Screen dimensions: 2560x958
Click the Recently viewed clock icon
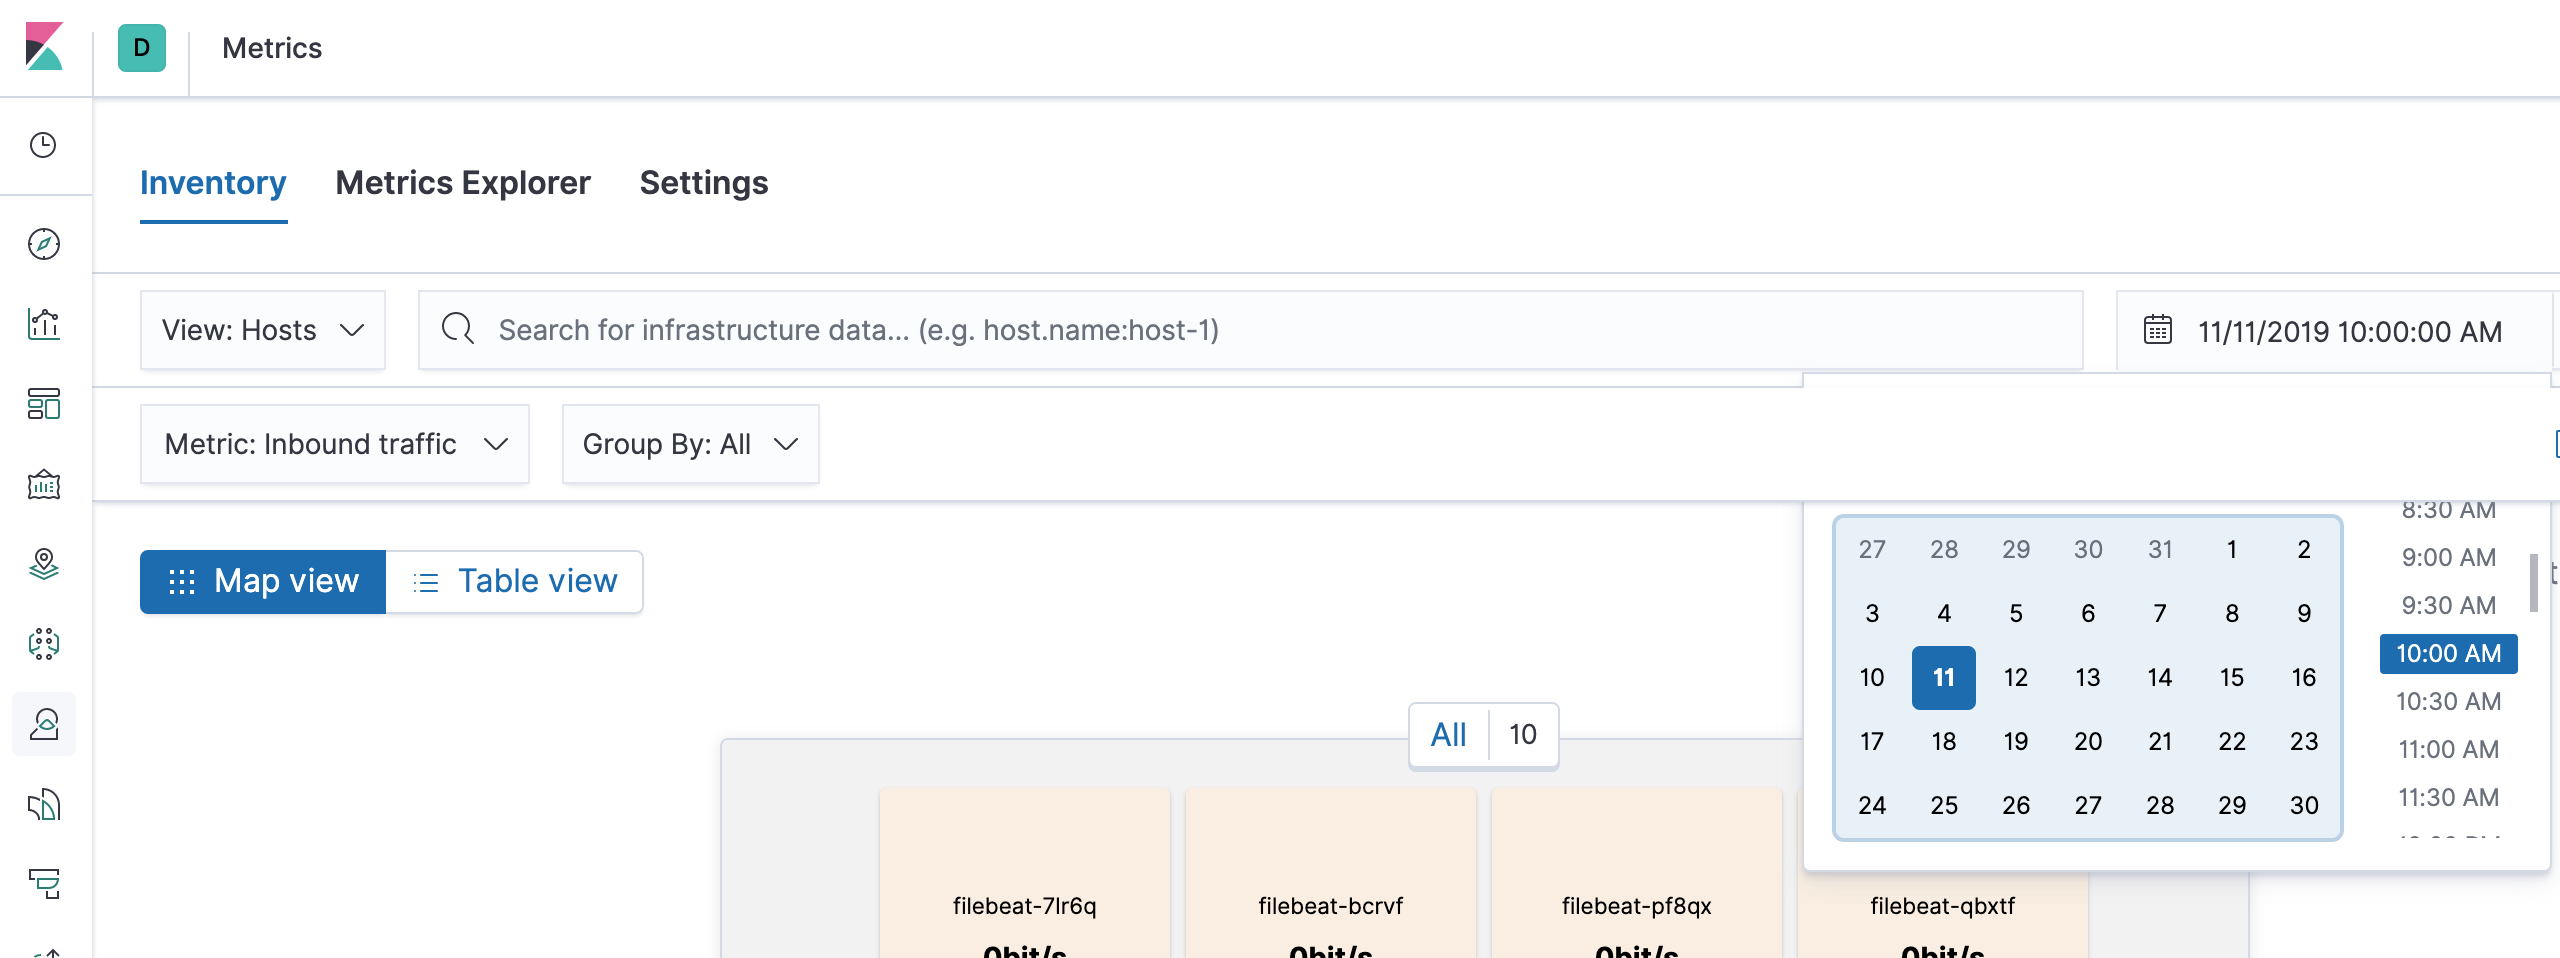pos(44,145)
